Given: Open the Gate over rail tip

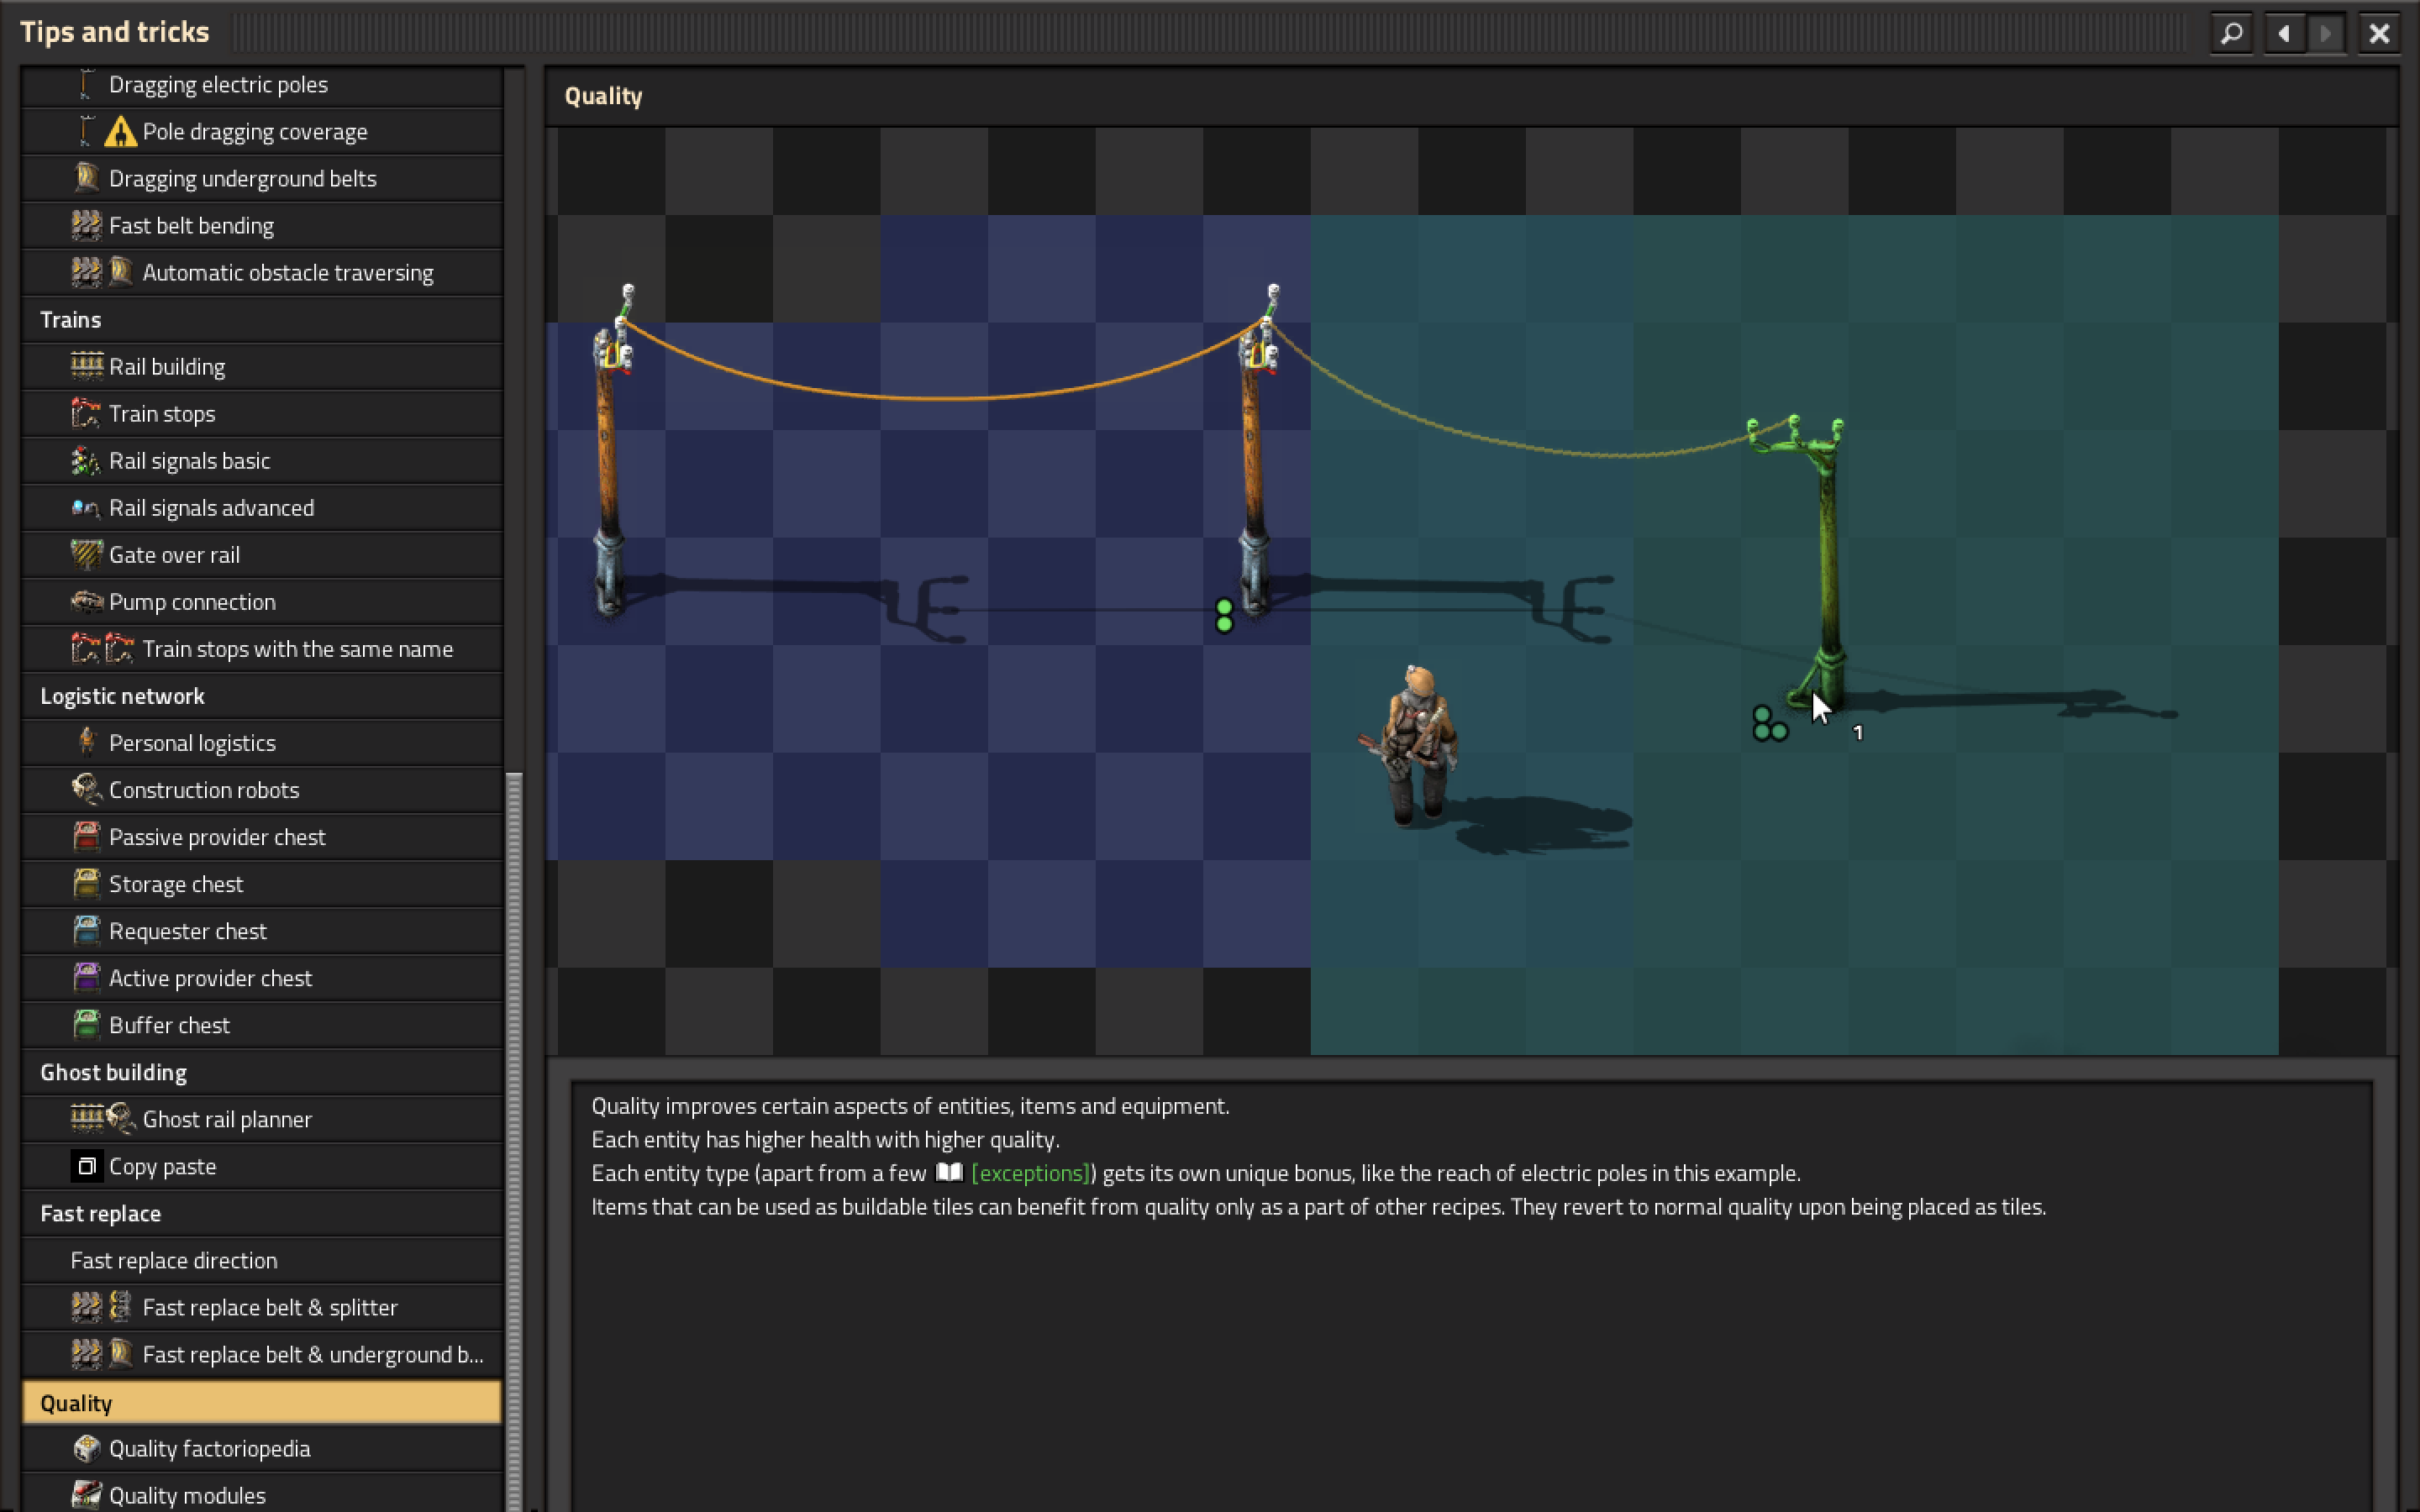Looking at the screenshot, I should tap(262, 555).
